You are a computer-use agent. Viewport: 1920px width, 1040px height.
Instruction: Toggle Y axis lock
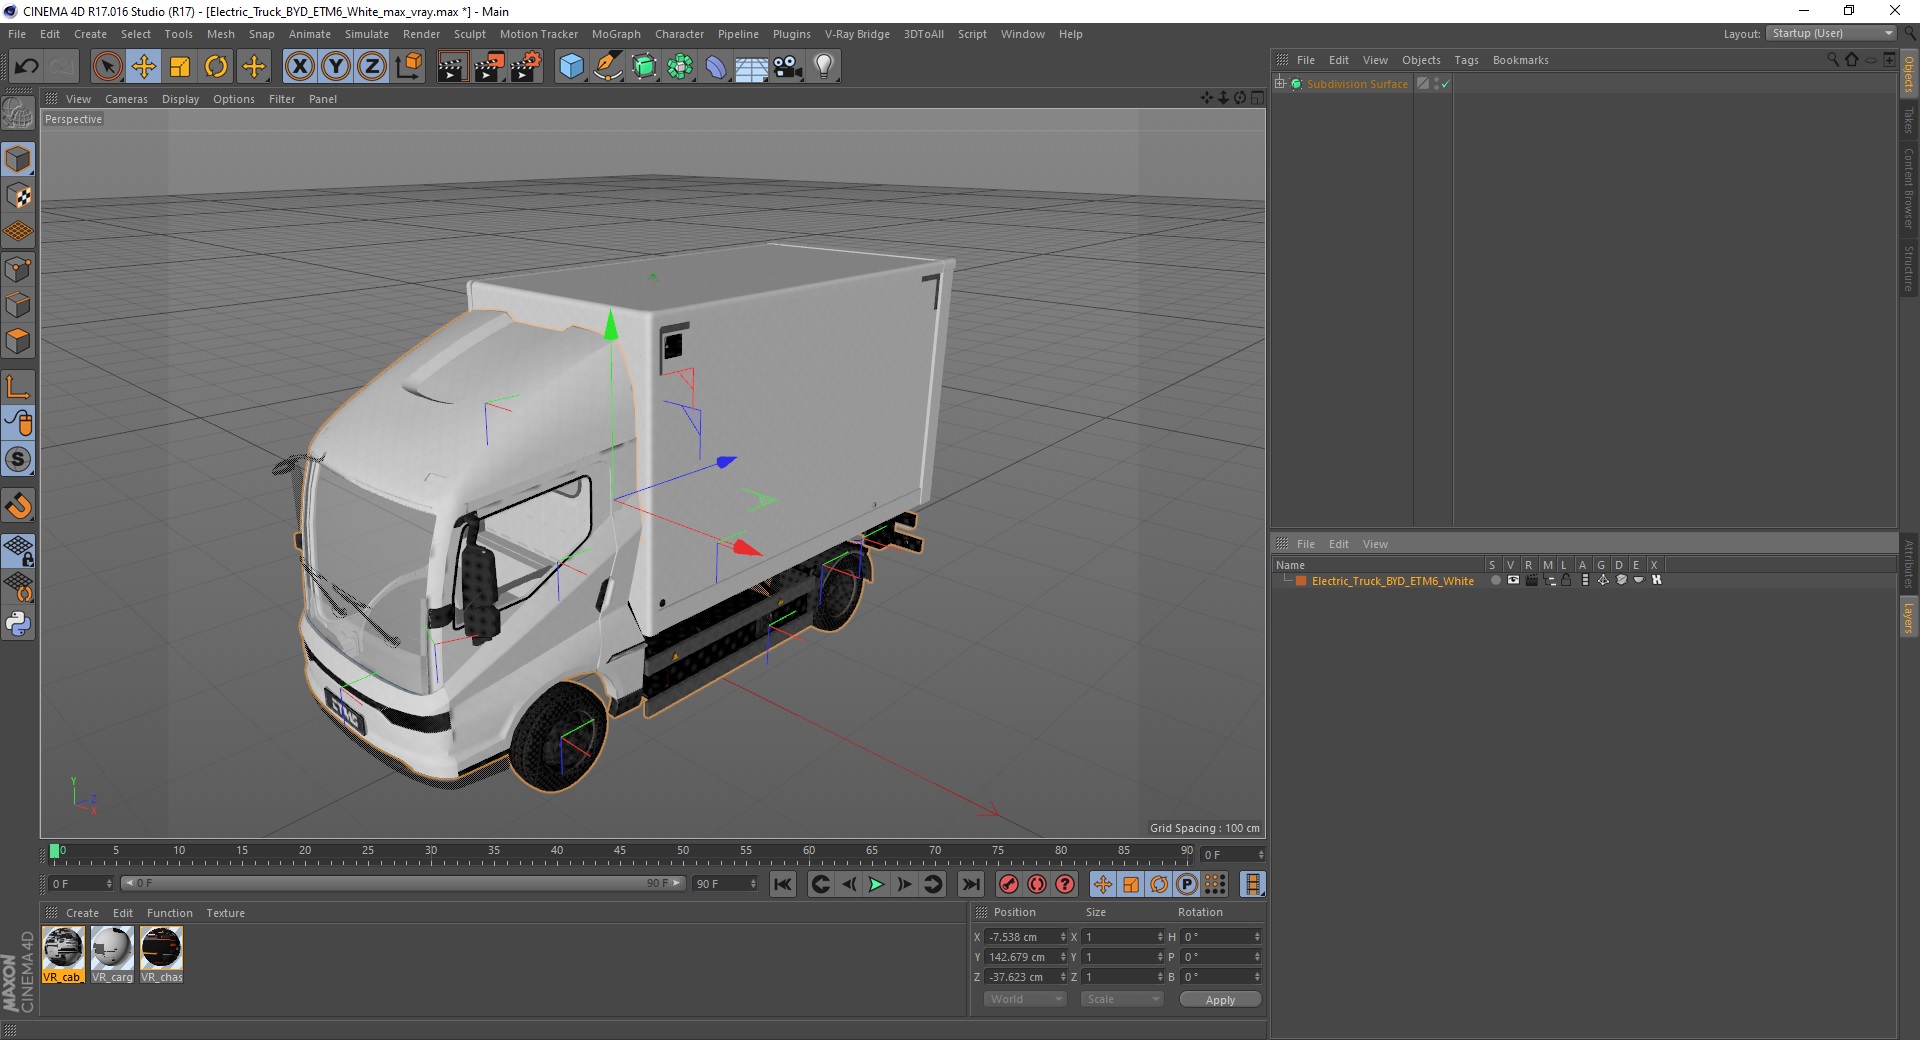tap(336, 67)
